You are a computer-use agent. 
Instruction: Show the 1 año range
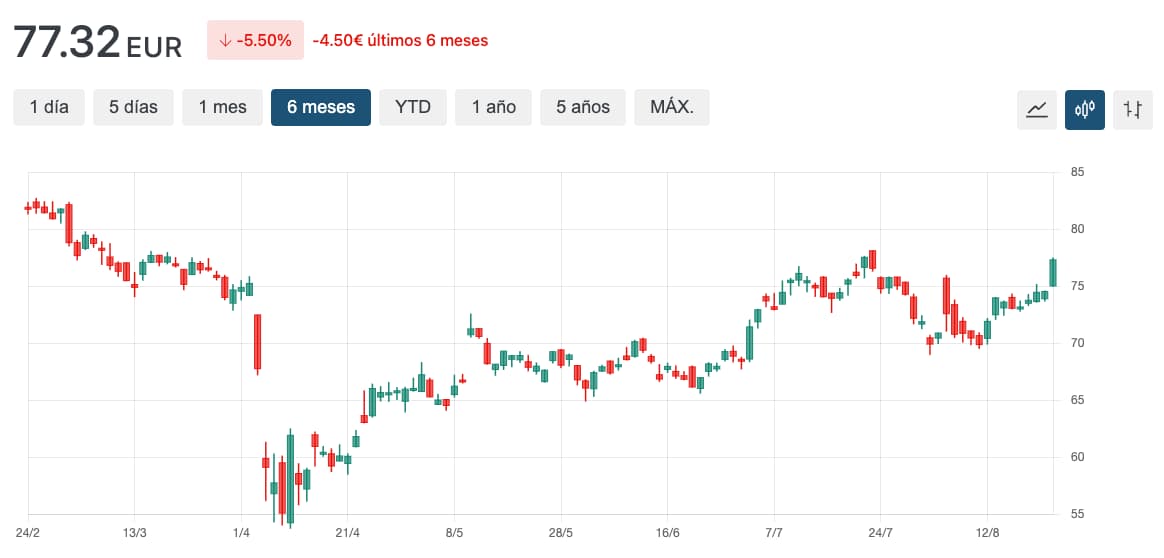494,107
